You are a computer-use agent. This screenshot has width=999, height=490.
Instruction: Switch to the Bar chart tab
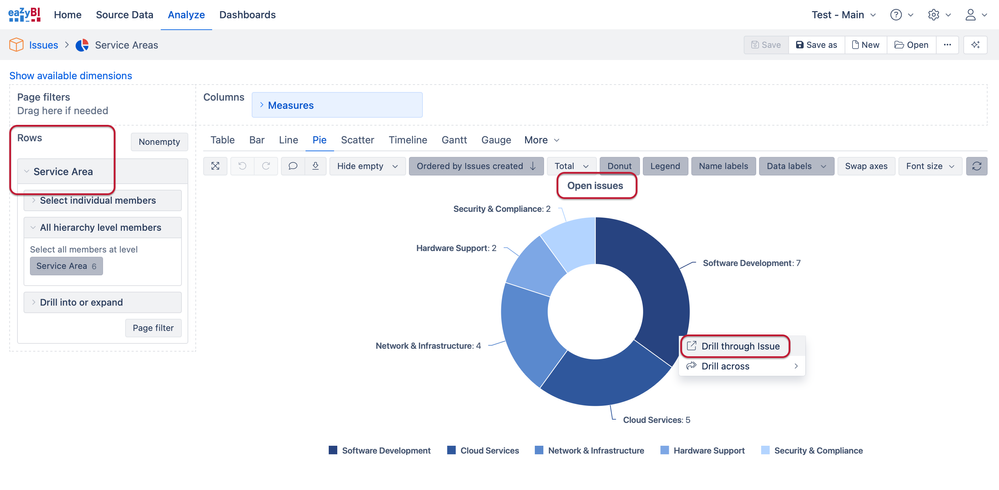pyautogui.click(x=257, y=140)
